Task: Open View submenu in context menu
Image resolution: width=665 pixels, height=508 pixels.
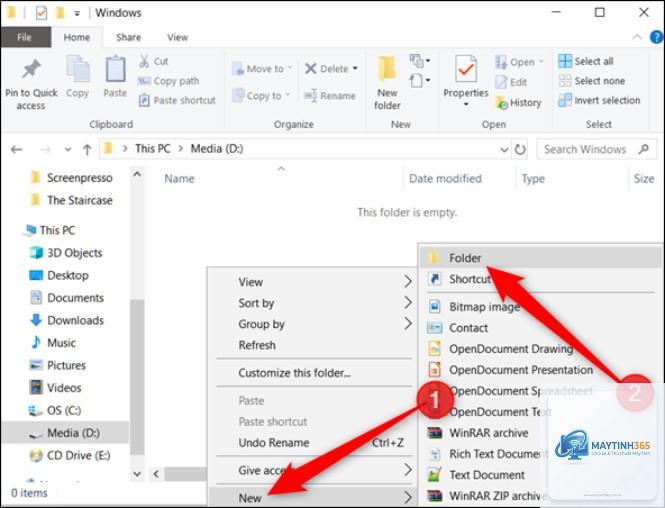Action: pyautogui.click(x=313, y=282)
